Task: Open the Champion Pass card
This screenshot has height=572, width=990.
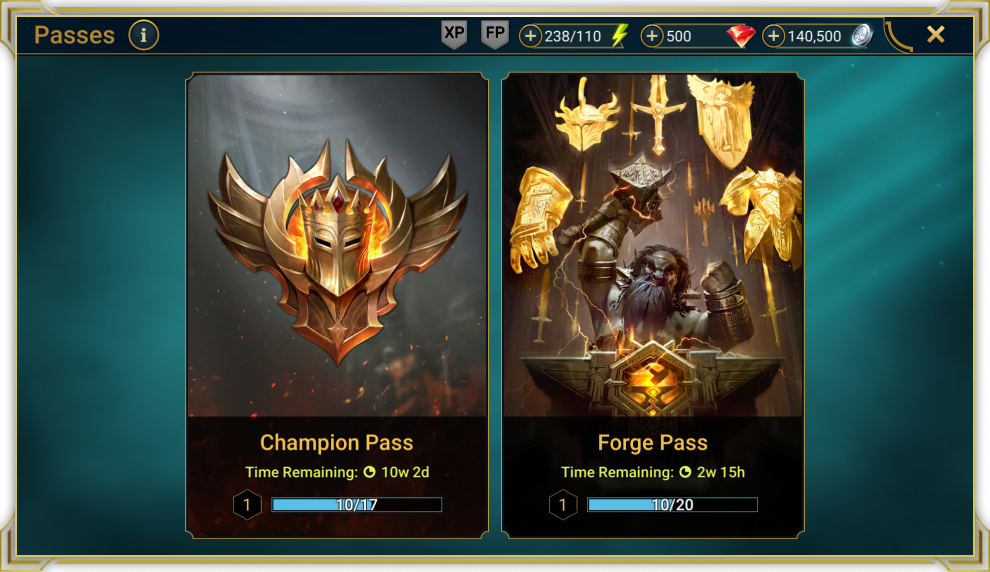Action: click(x=337, y=306)
